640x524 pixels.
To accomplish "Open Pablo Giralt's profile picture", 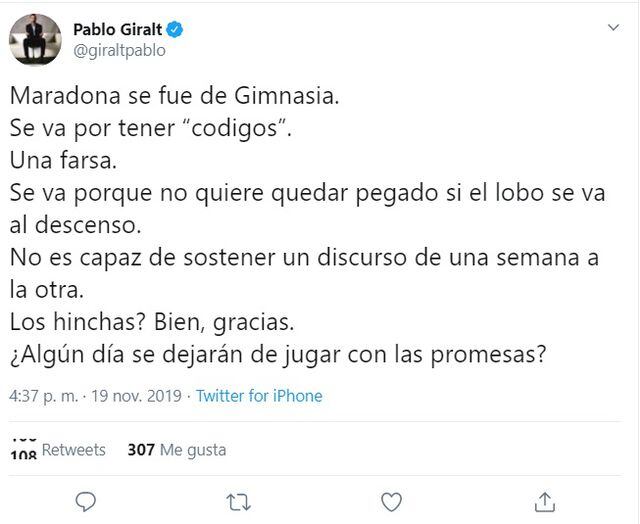I will (x=35, y=40).
